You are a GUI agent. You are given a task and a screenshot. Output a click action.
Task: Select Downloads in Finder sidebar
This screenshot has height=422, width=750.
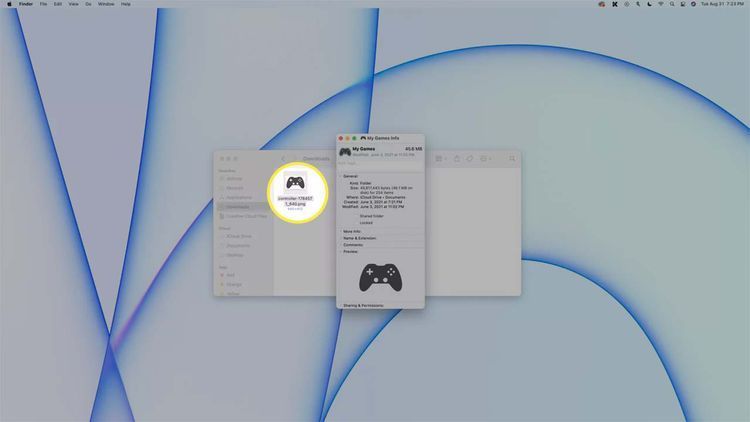pyautogui.click(x=235, y=207)
